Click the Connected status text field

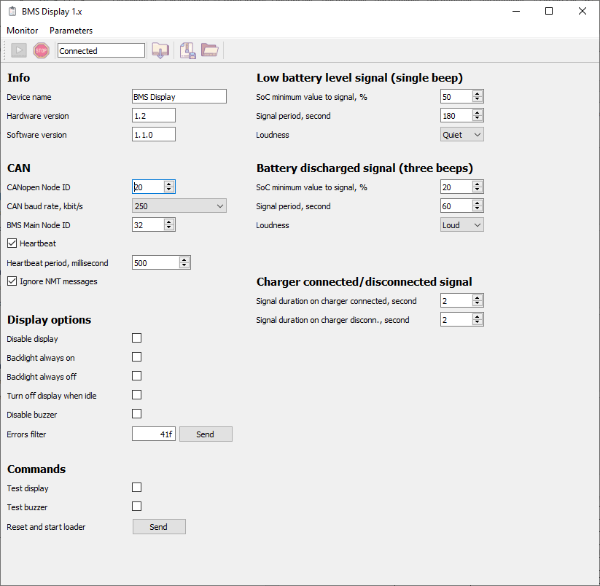tap(101, 51)
